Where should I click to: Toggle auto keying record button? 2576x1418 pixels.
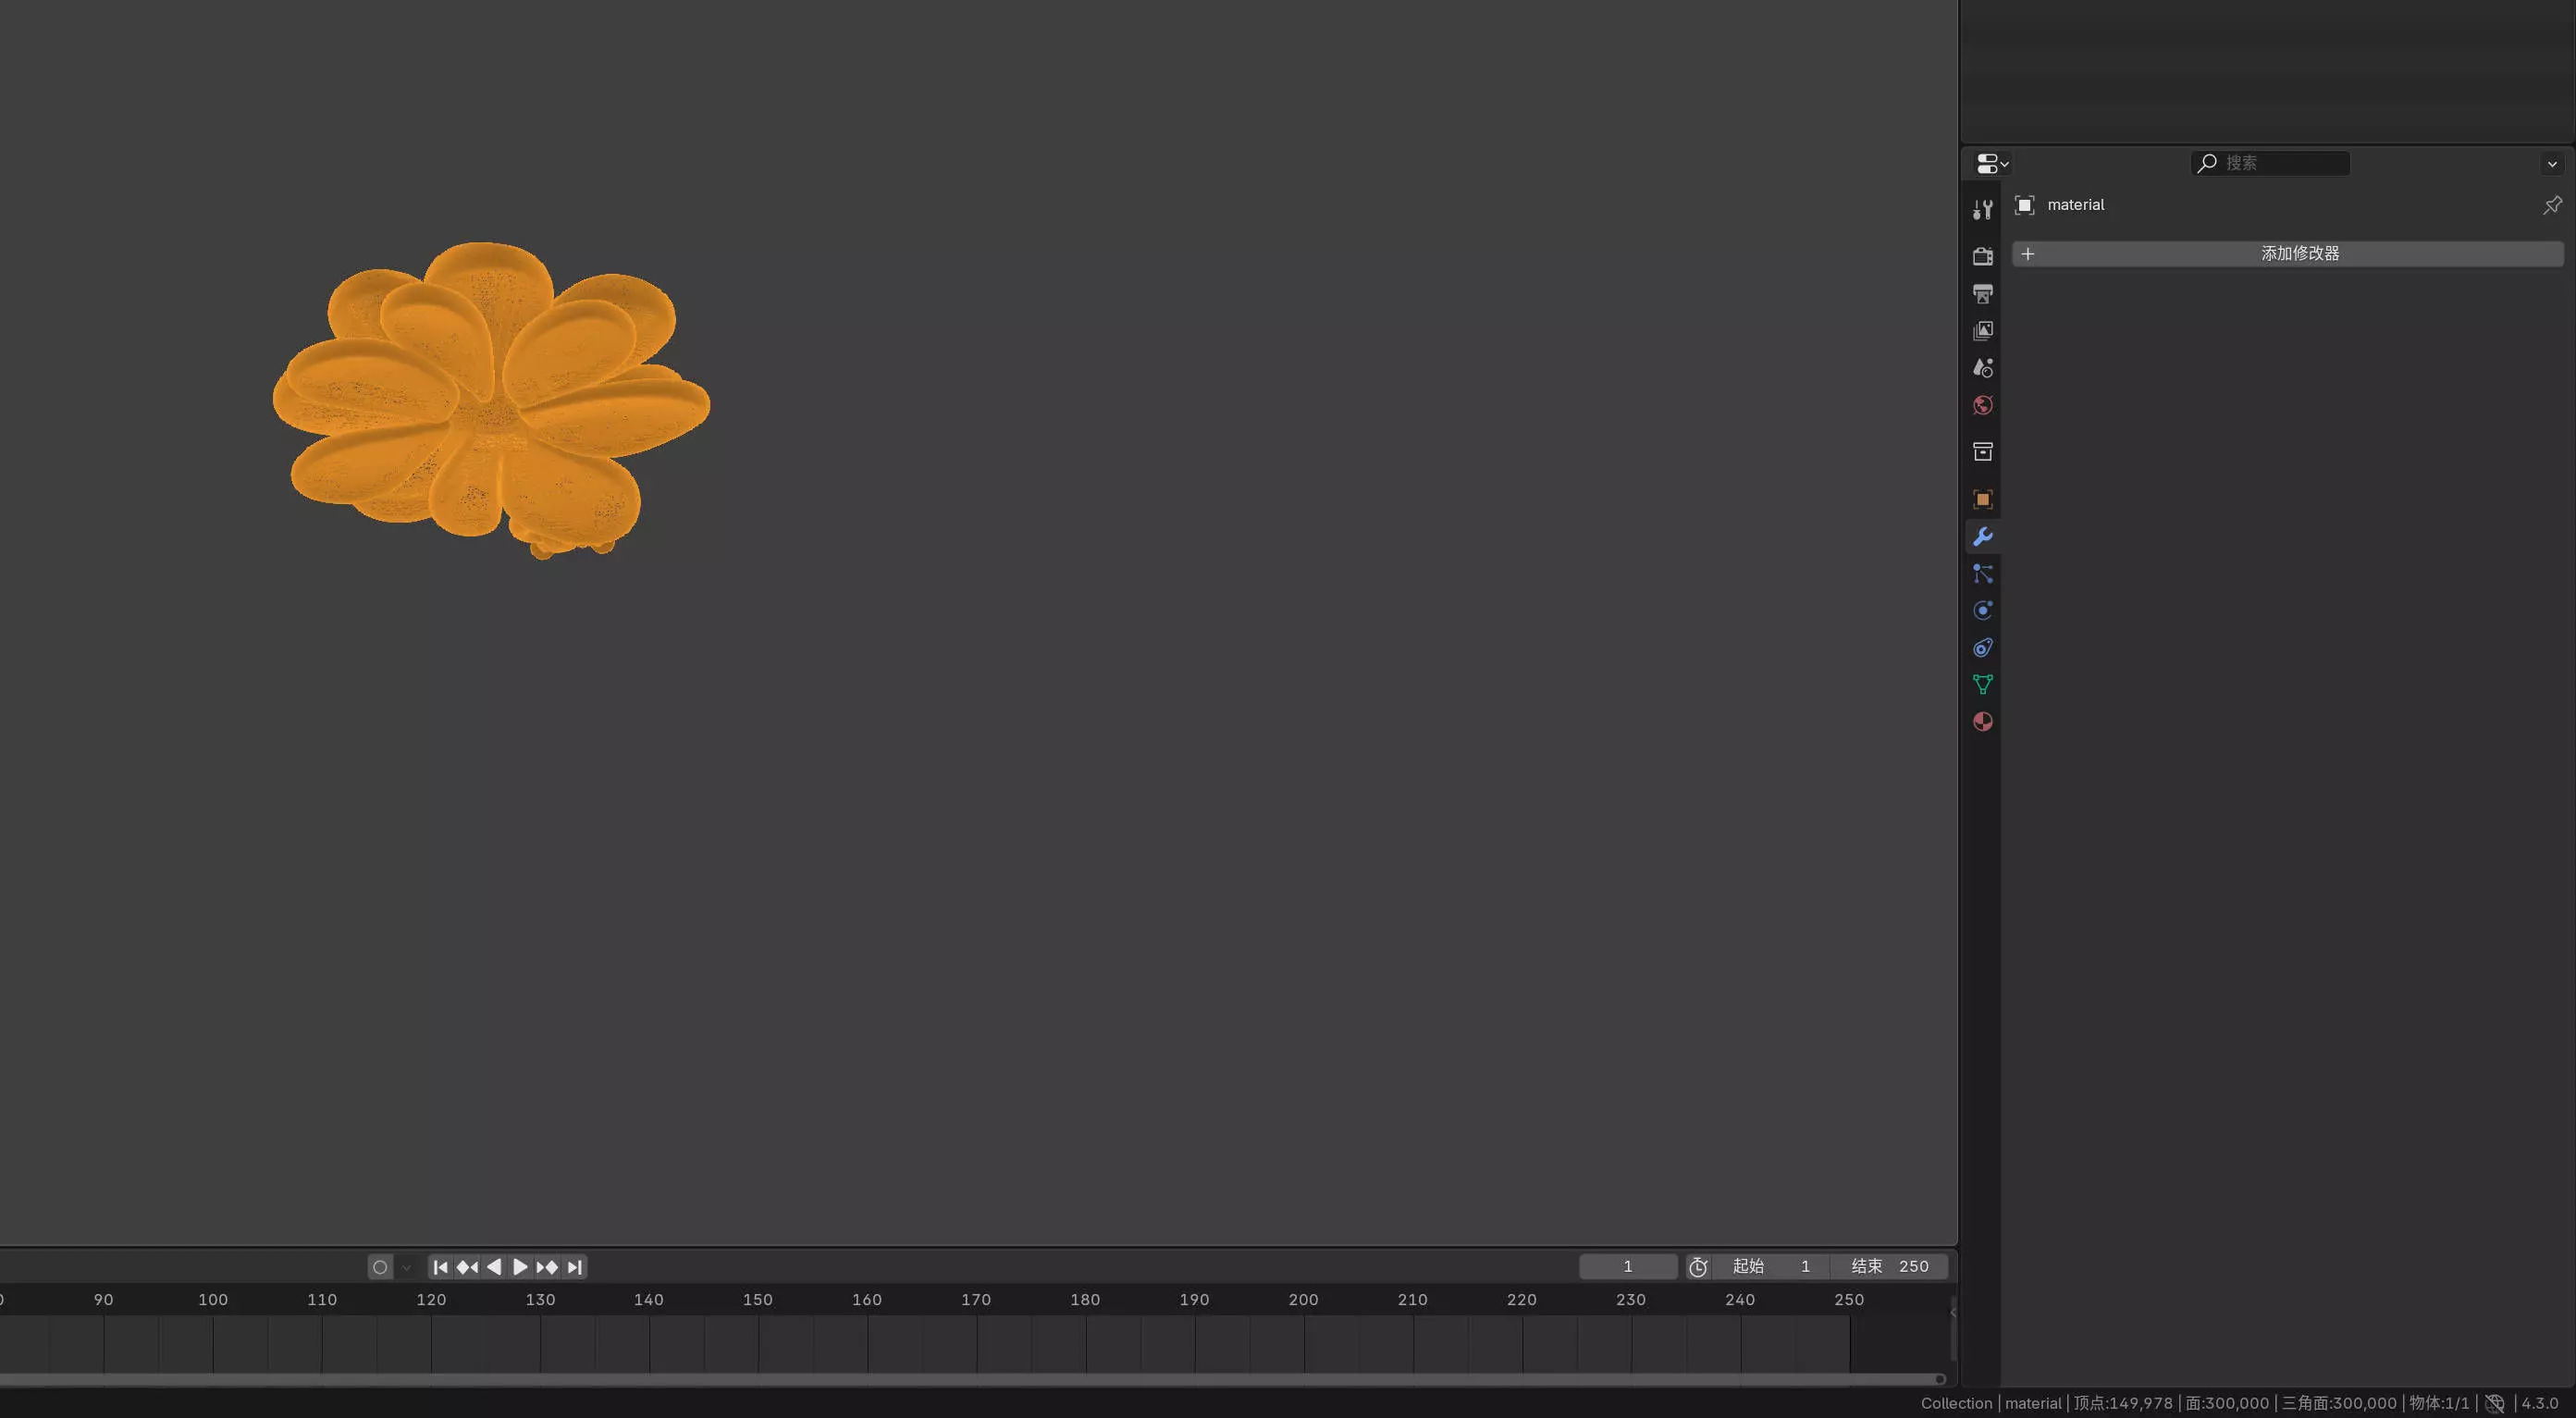(380, 1267)
